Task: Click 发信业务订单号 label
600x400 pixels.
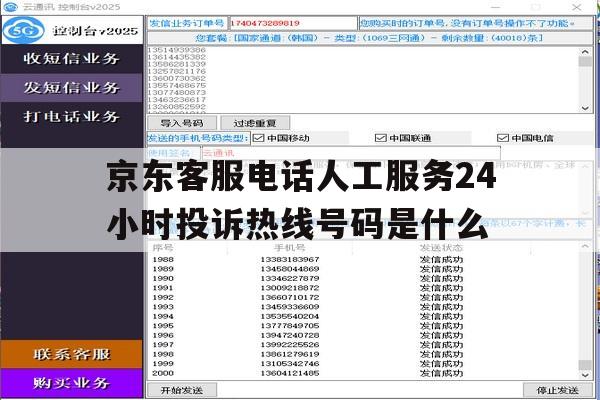Action: tap(187, 23)
